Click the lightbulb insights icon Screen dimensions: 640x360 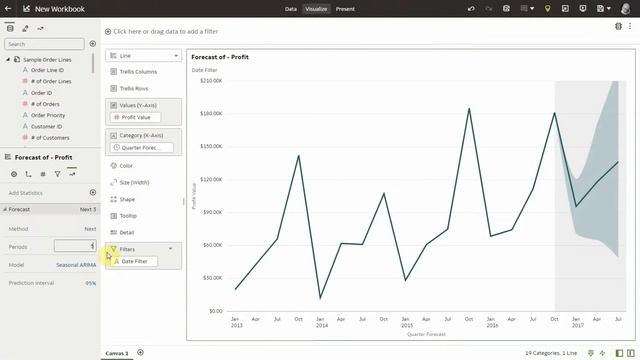(x=547, y=9)
